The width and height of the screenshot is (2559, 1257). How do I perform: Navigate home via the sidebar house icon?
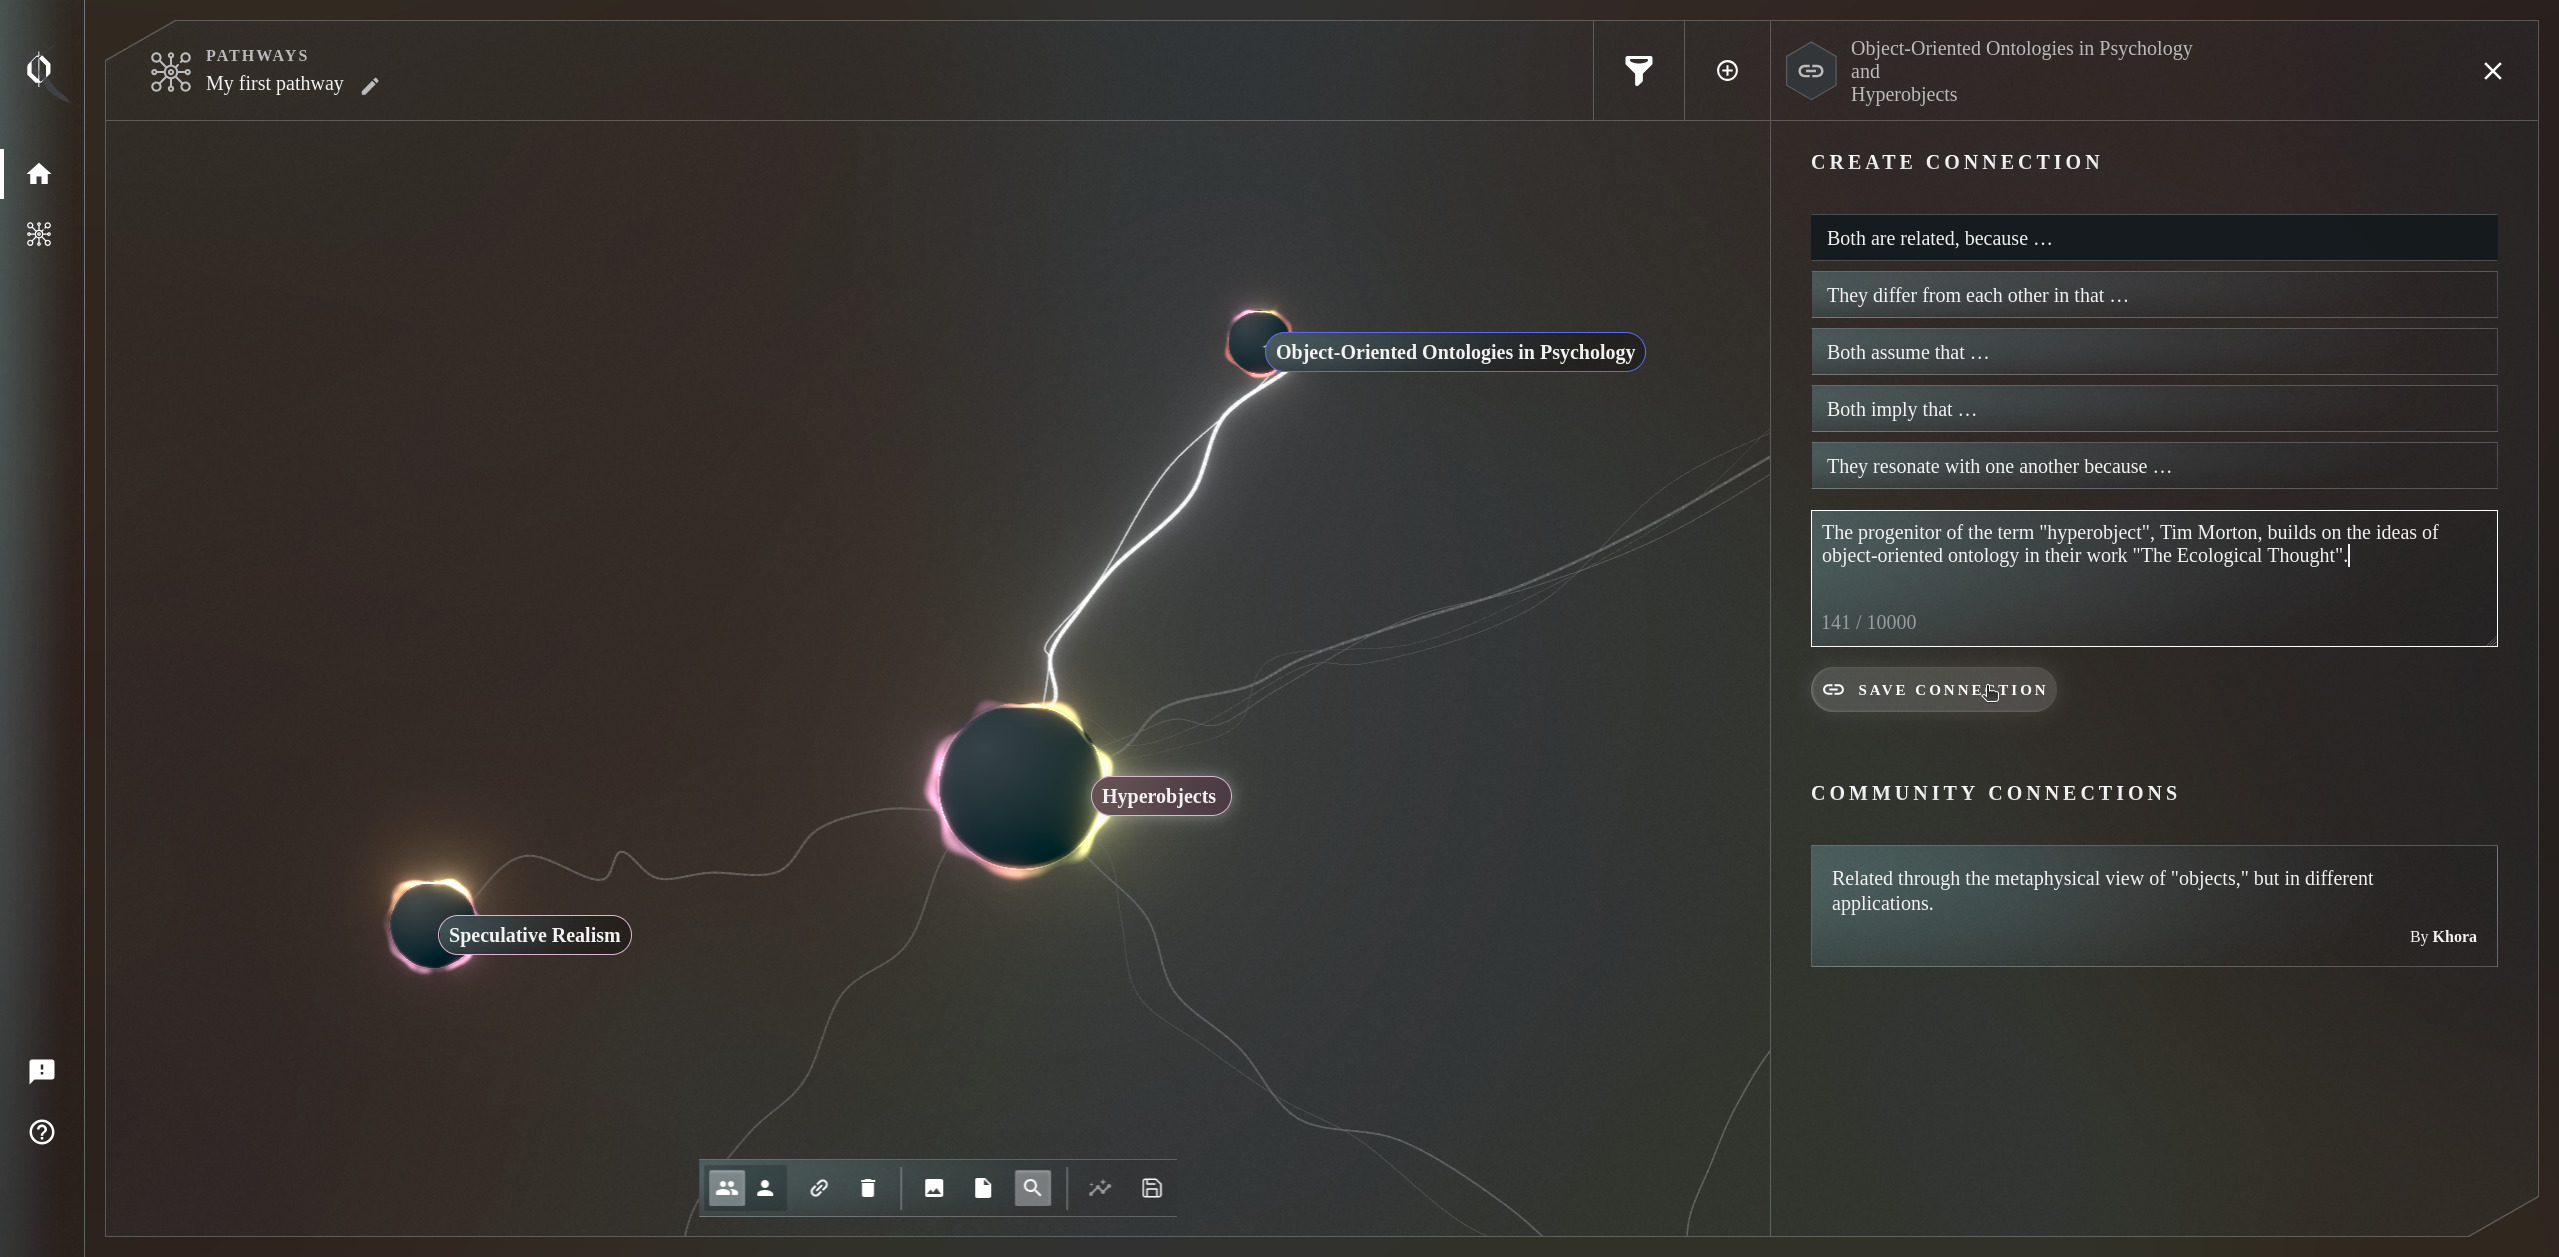[x=40, y=173]
